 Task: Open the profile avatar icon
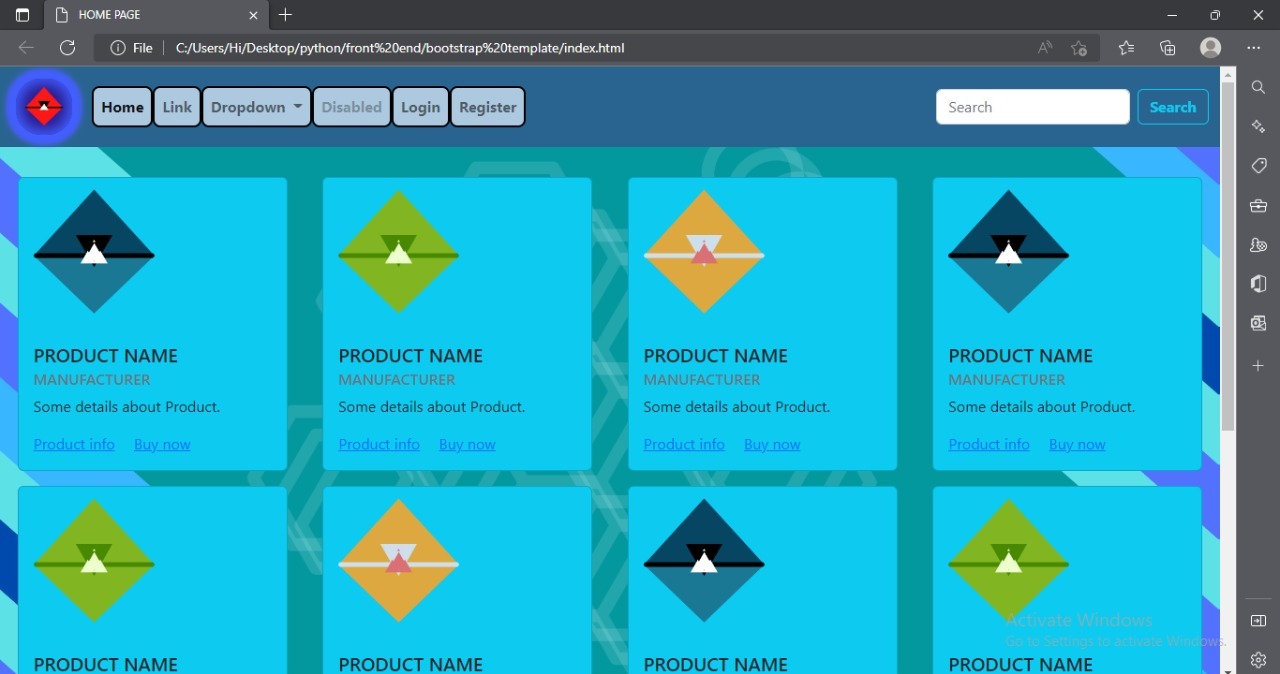click(x=1211, y=47)
